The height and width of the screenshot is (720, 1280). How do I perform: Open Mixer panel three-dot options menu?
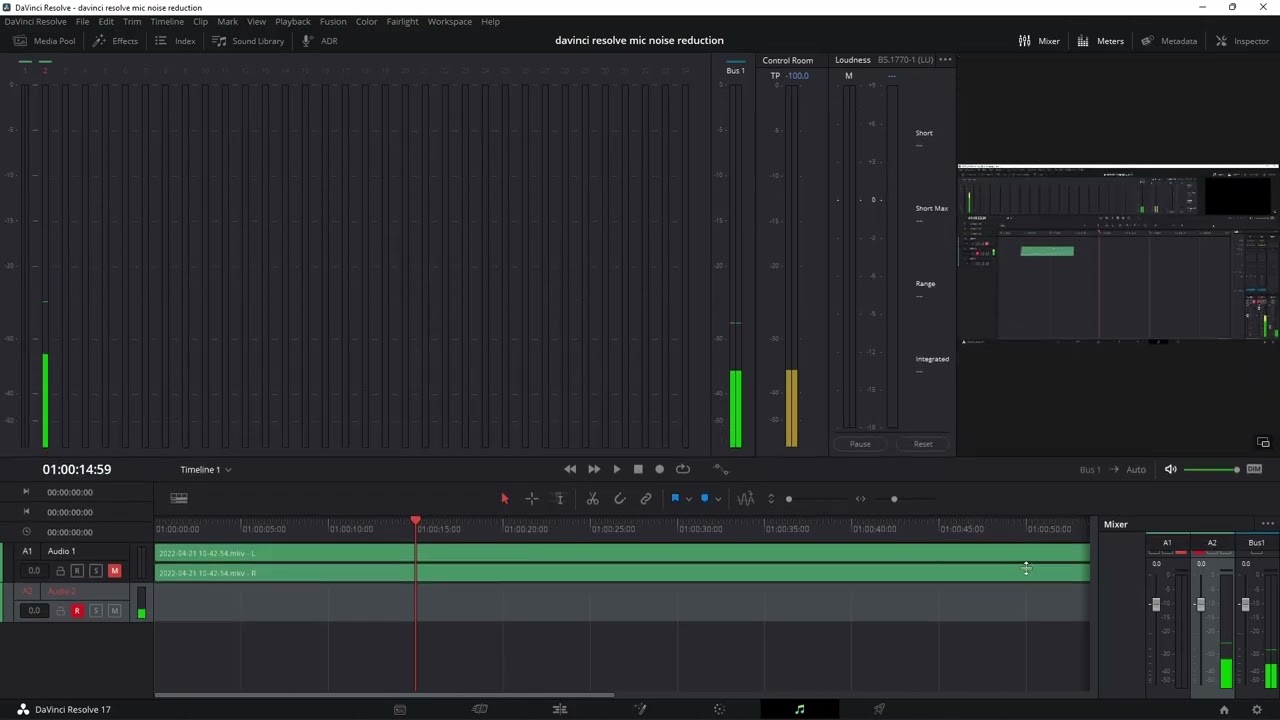tap(1268, 524)
